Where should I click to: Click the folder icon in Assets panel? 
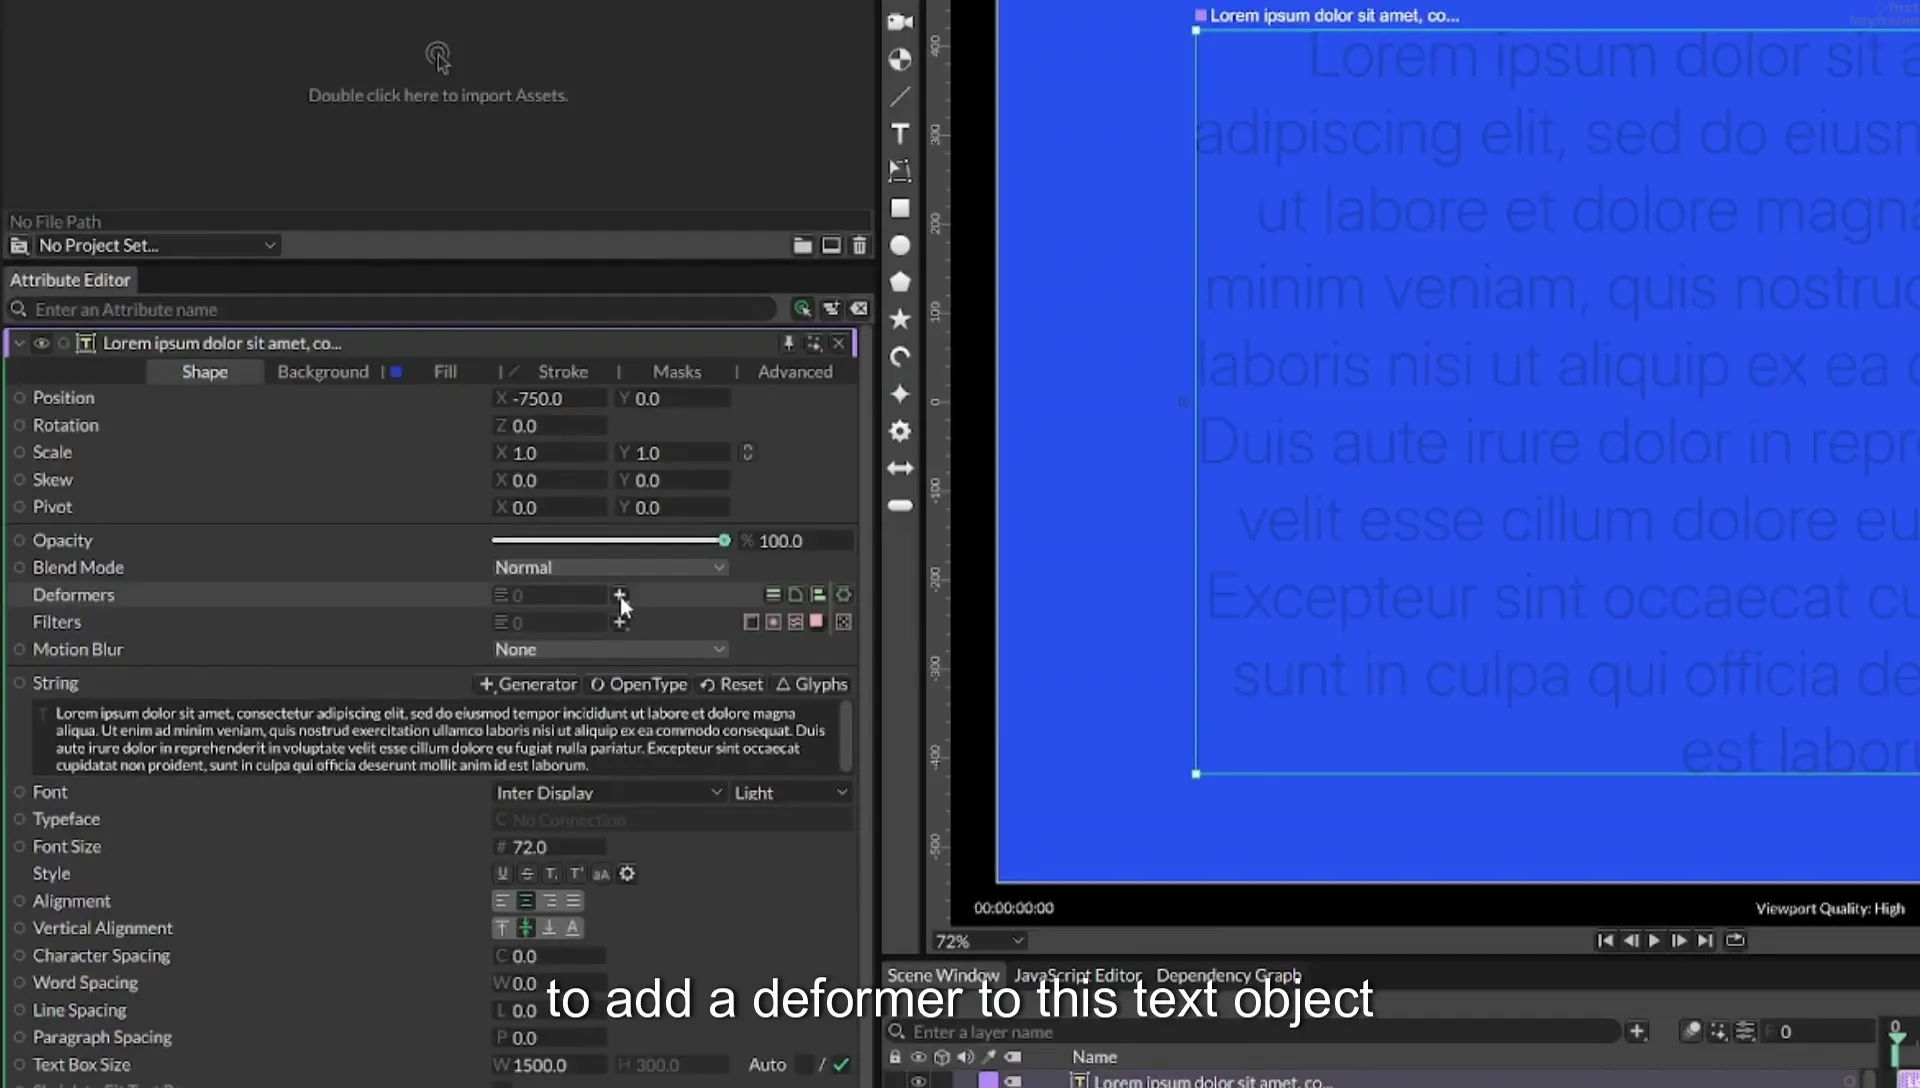point(802,245)
